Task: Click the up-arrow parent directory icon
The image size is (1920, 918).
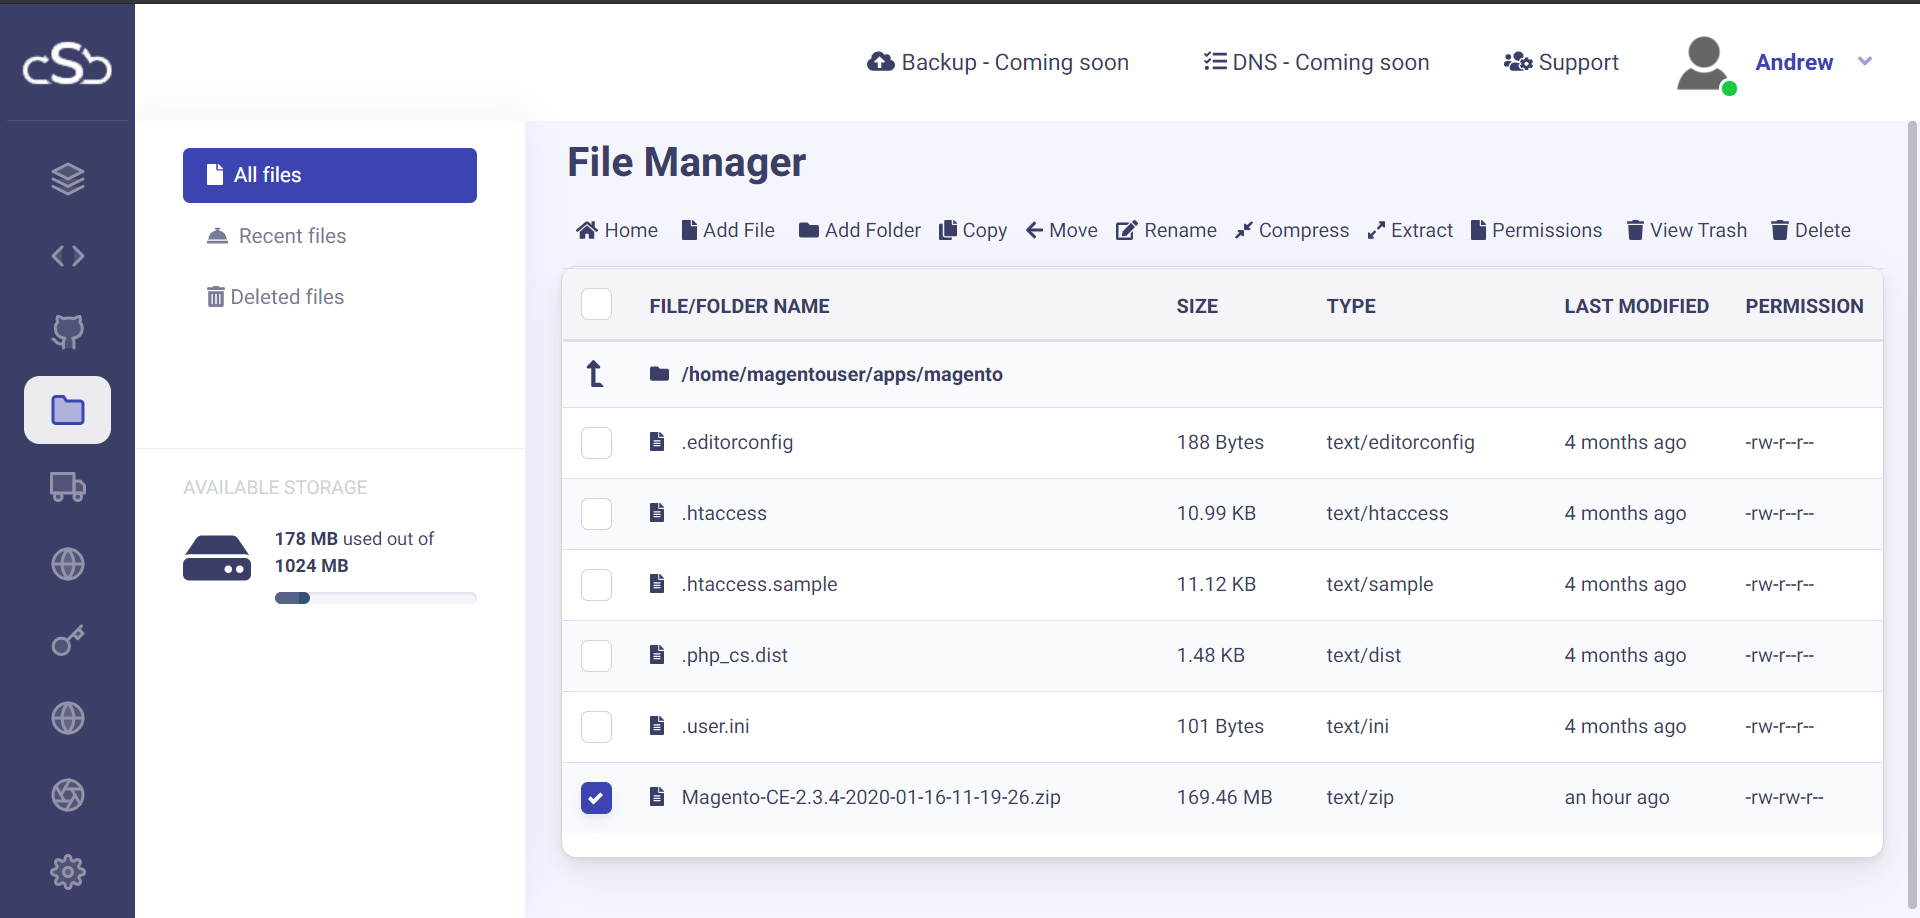Action: tap(595, 374)
